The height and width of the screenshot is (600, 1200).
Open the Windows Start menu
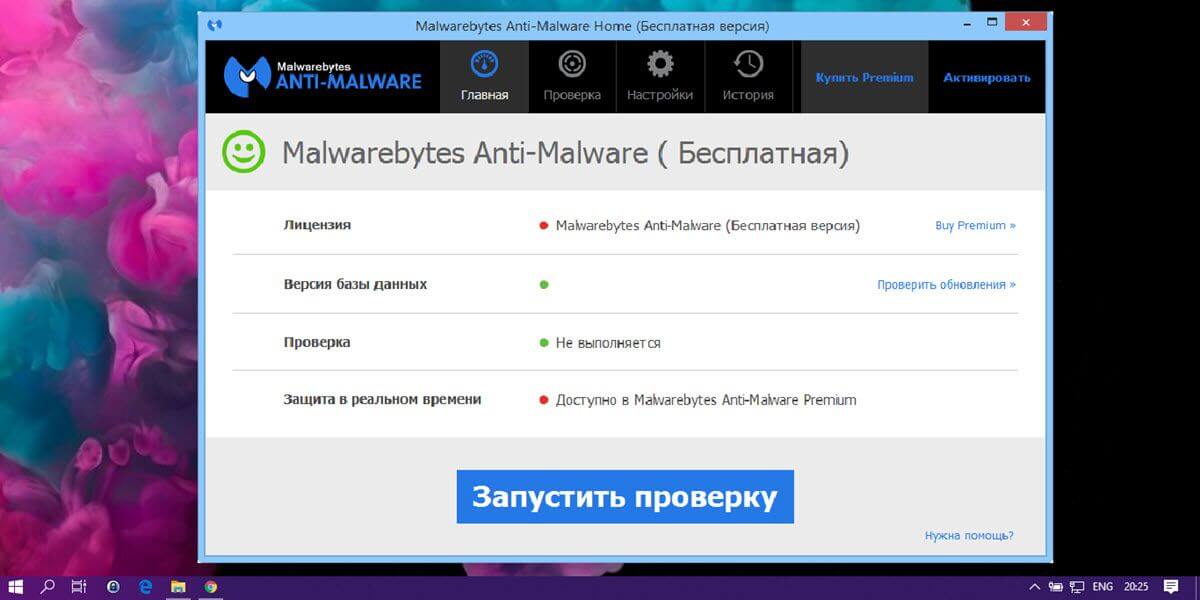point(17,587)
